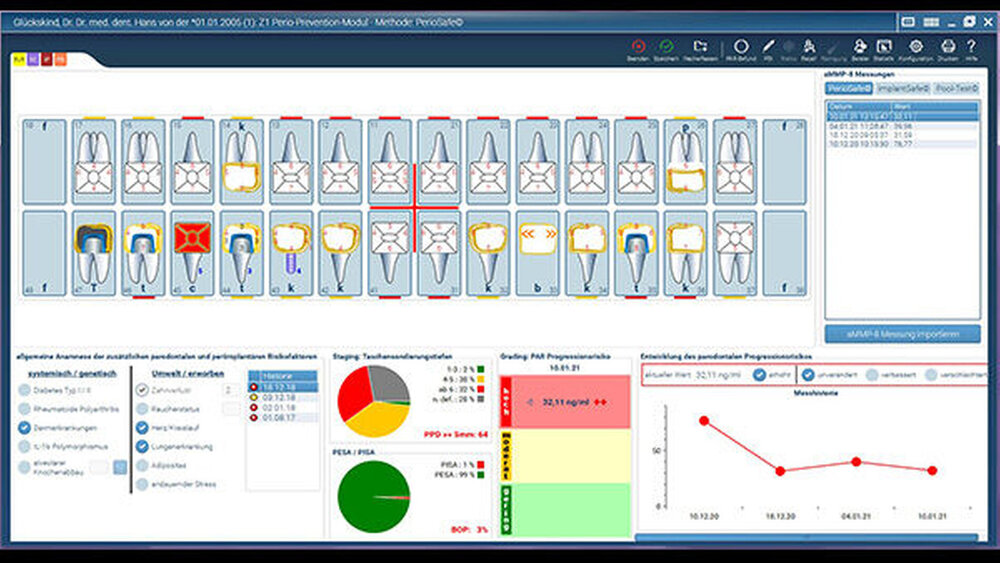Click aMMP-8 Messung importieren button

click(903, 333)
